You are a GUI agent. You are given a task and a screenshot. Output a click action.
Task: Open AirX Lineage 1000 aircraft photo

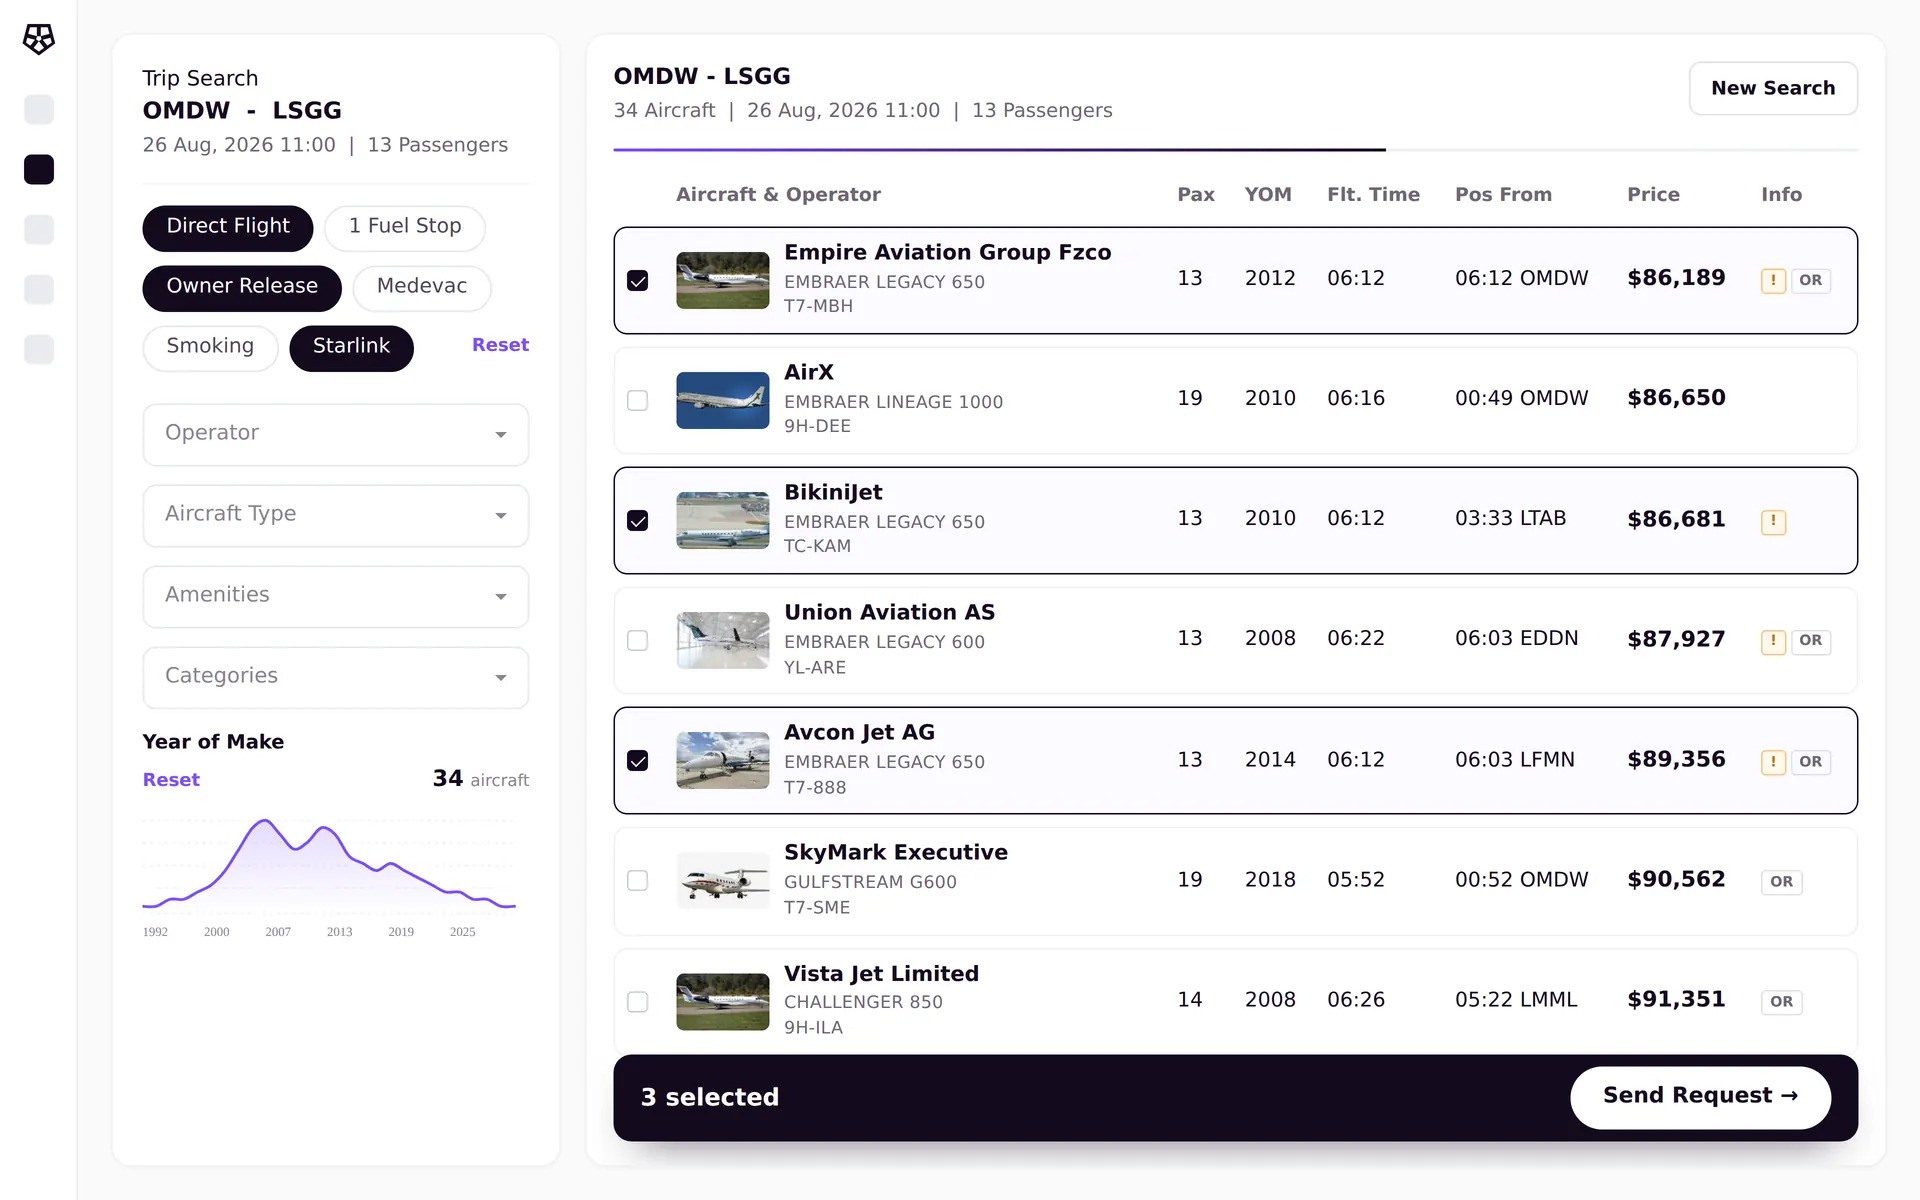click(x=722, y=400)
